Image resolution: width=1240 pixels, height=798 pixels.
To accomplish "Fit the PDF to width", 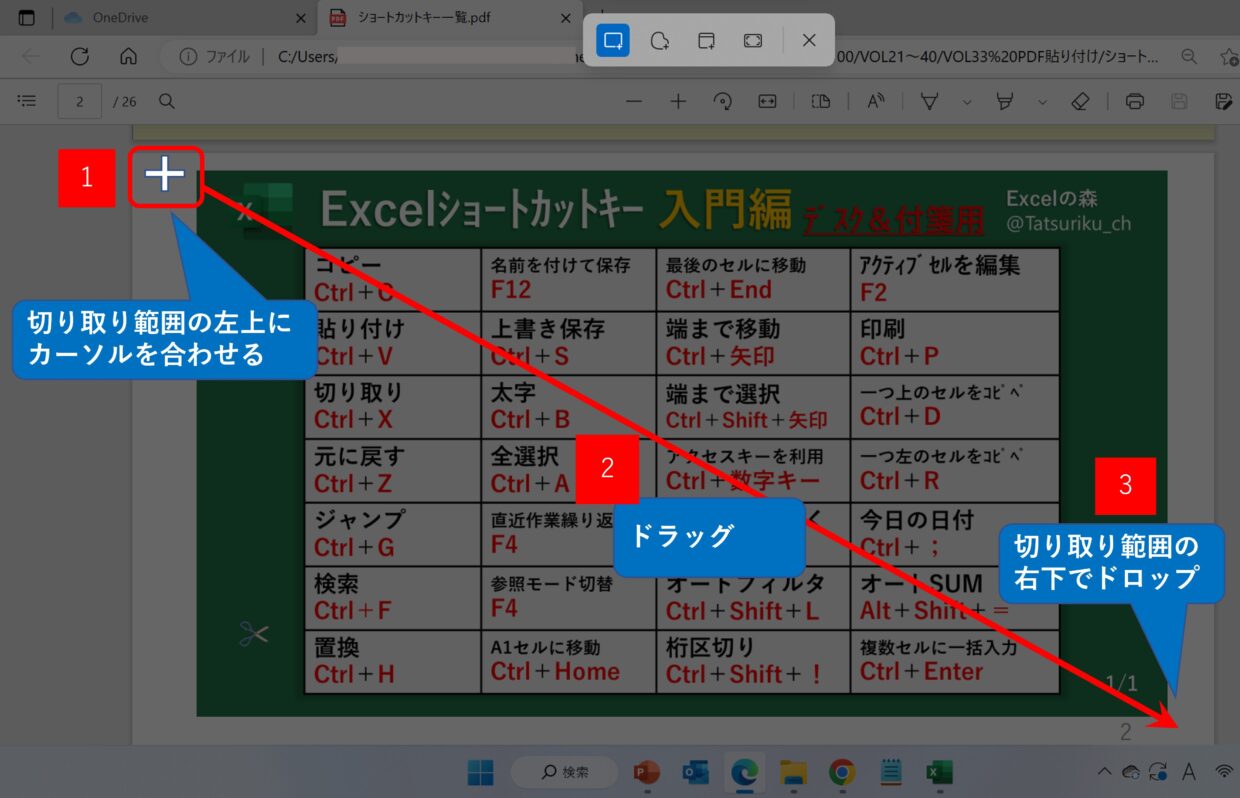I will pyautogui.click(x=767, y=101).
